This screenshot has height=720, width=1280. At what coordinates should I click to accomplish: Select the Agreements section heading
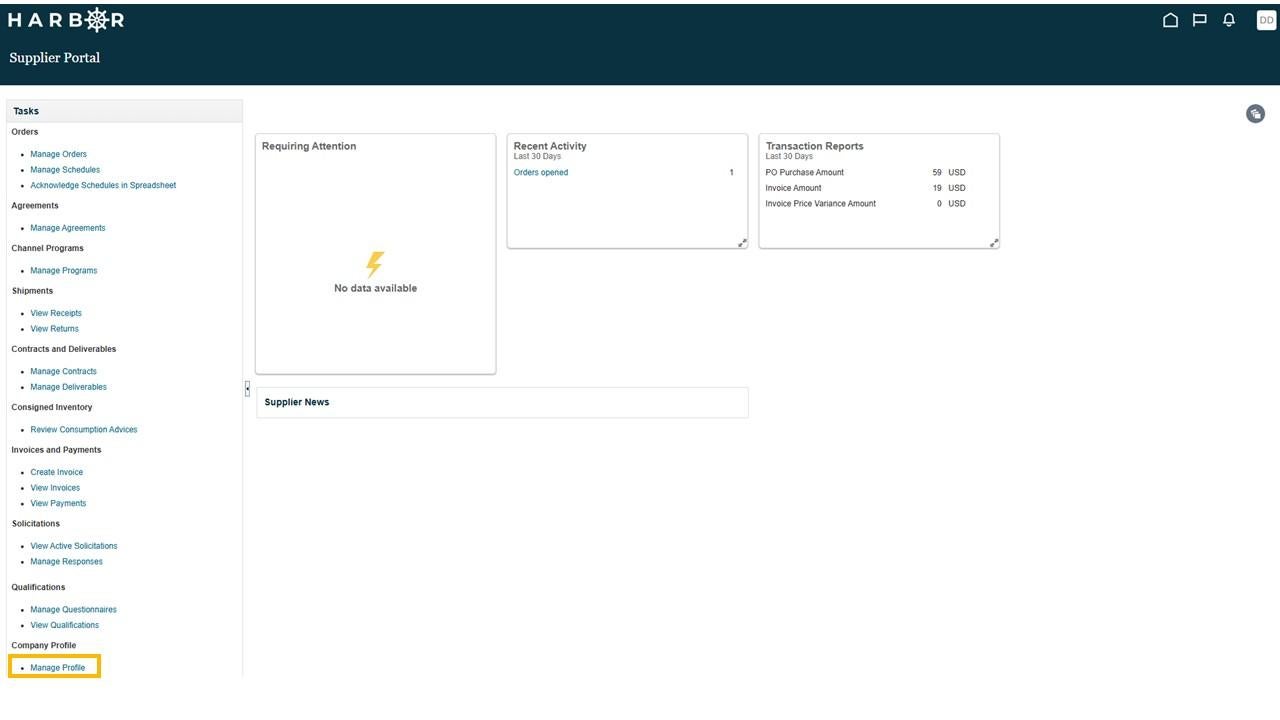[x=35, y=206]
